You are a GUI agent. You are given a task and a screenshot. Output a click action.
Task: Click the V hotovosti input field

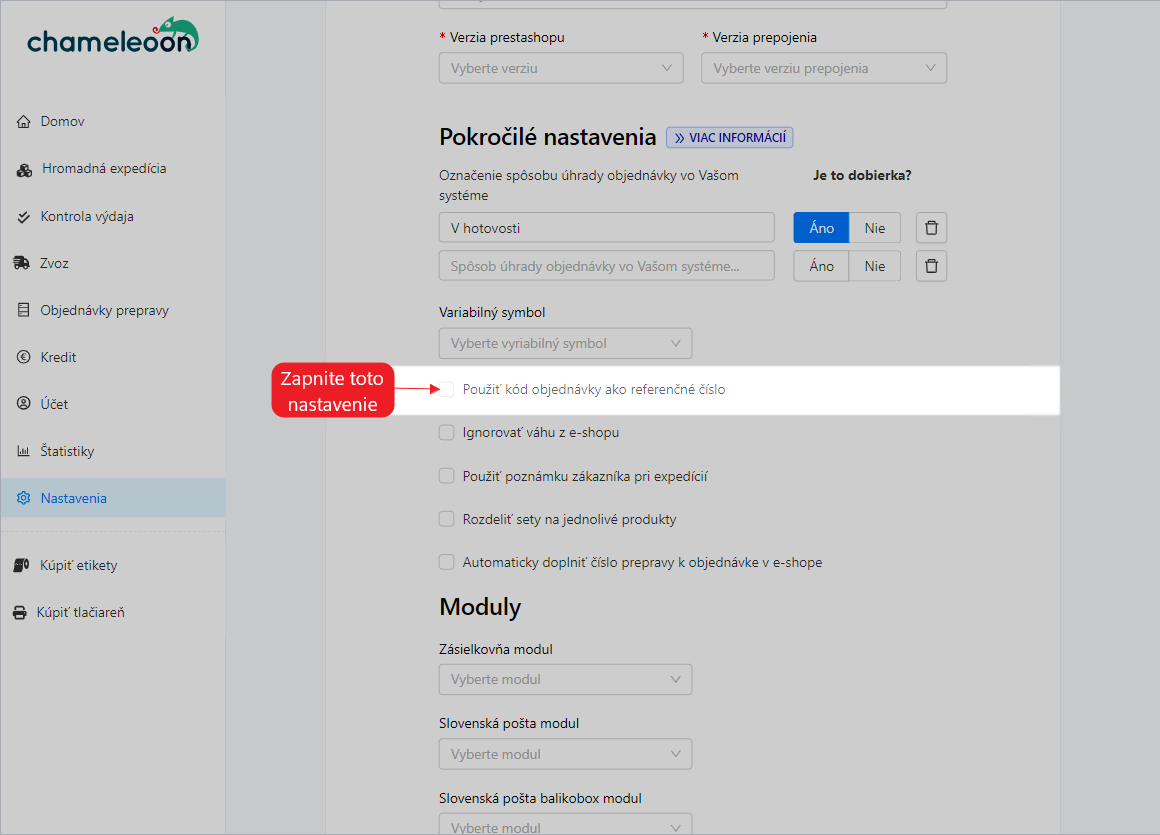(x=606, y=227)
